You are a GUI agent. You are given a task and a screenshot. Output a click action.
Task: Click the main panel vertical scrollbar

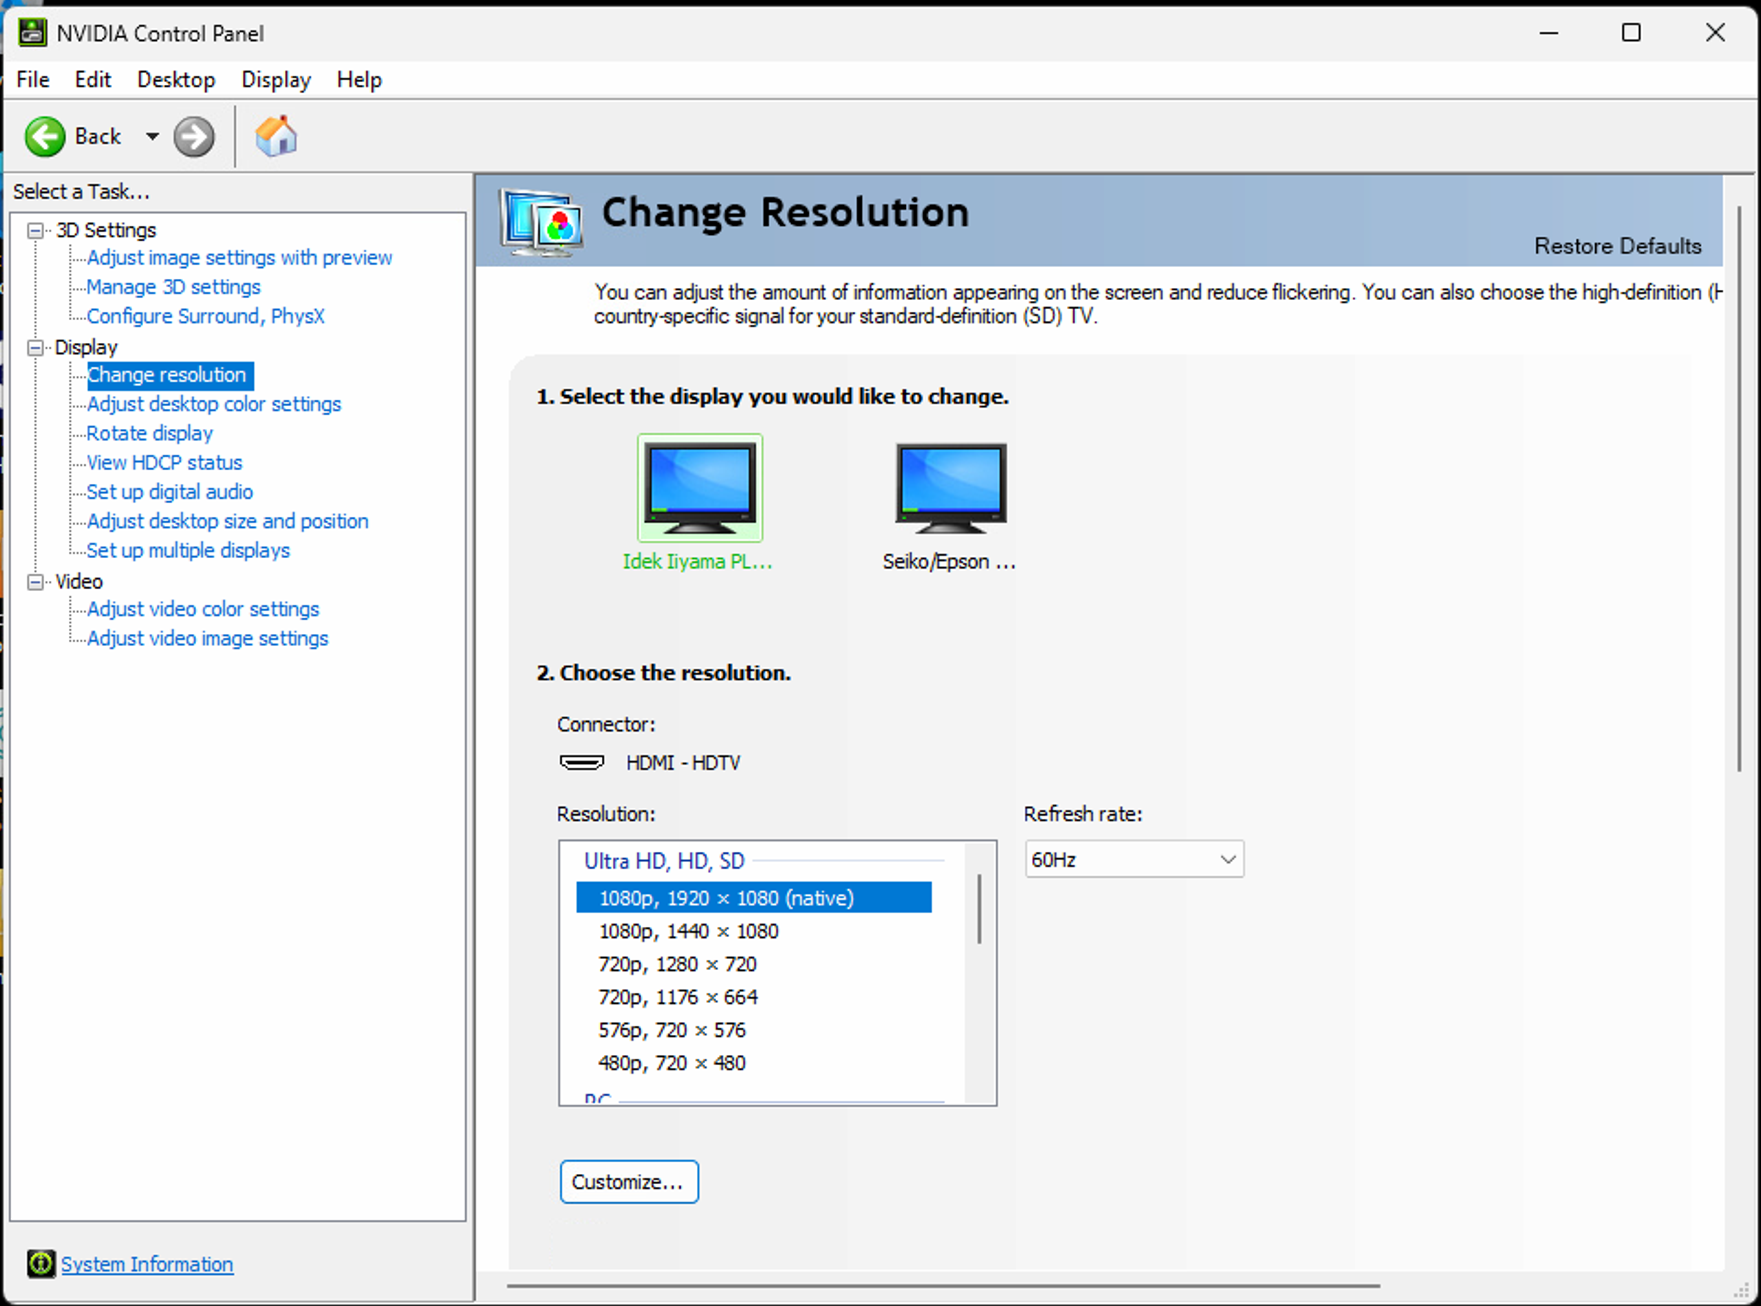[x=1739, y=488]
